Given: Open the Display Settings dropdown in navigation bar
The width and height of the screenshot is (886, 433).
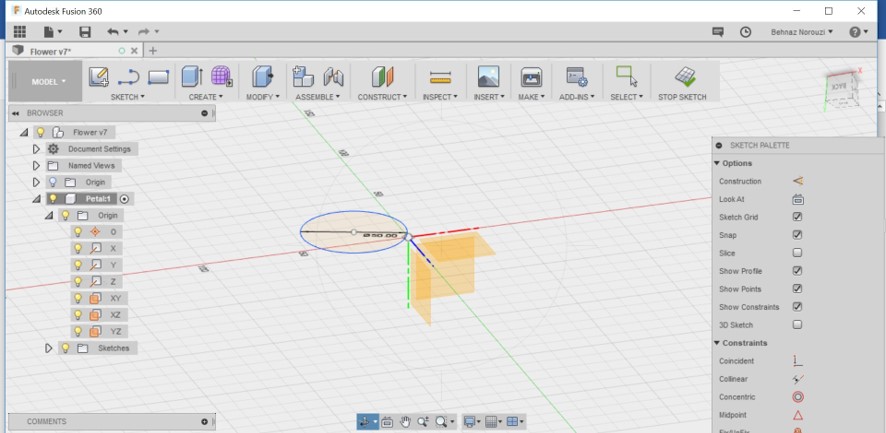Looking at the screenshot, I should pyautogui.click(x=471, y=422).
